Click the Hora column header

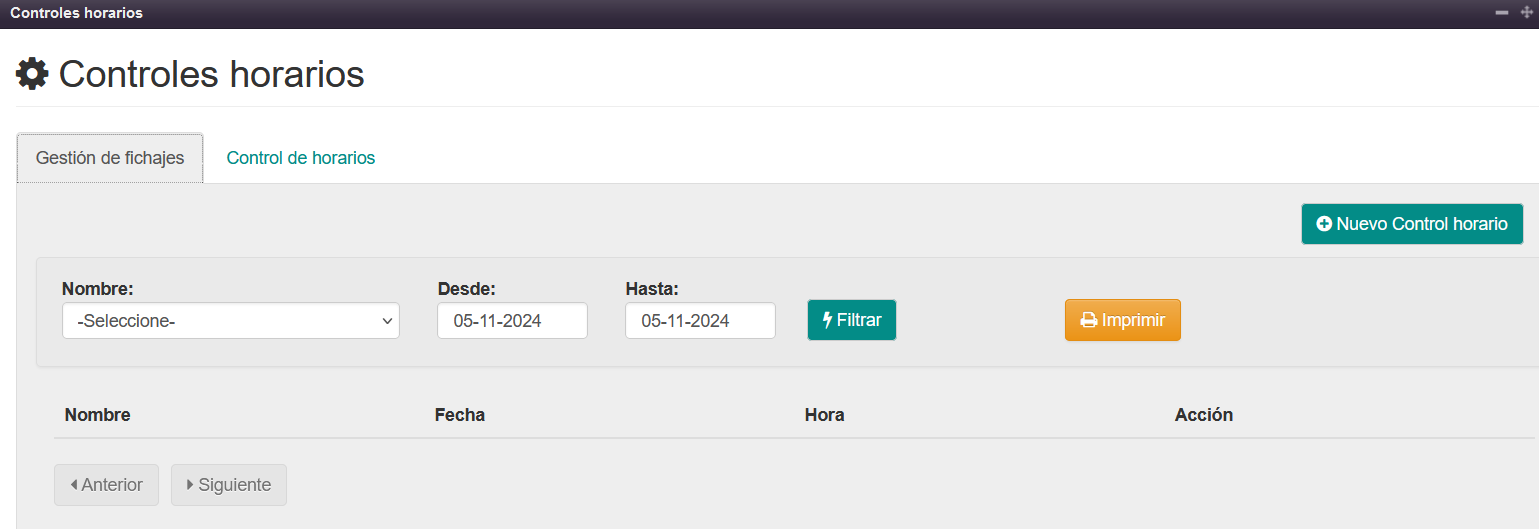click(x=824, y=415)
